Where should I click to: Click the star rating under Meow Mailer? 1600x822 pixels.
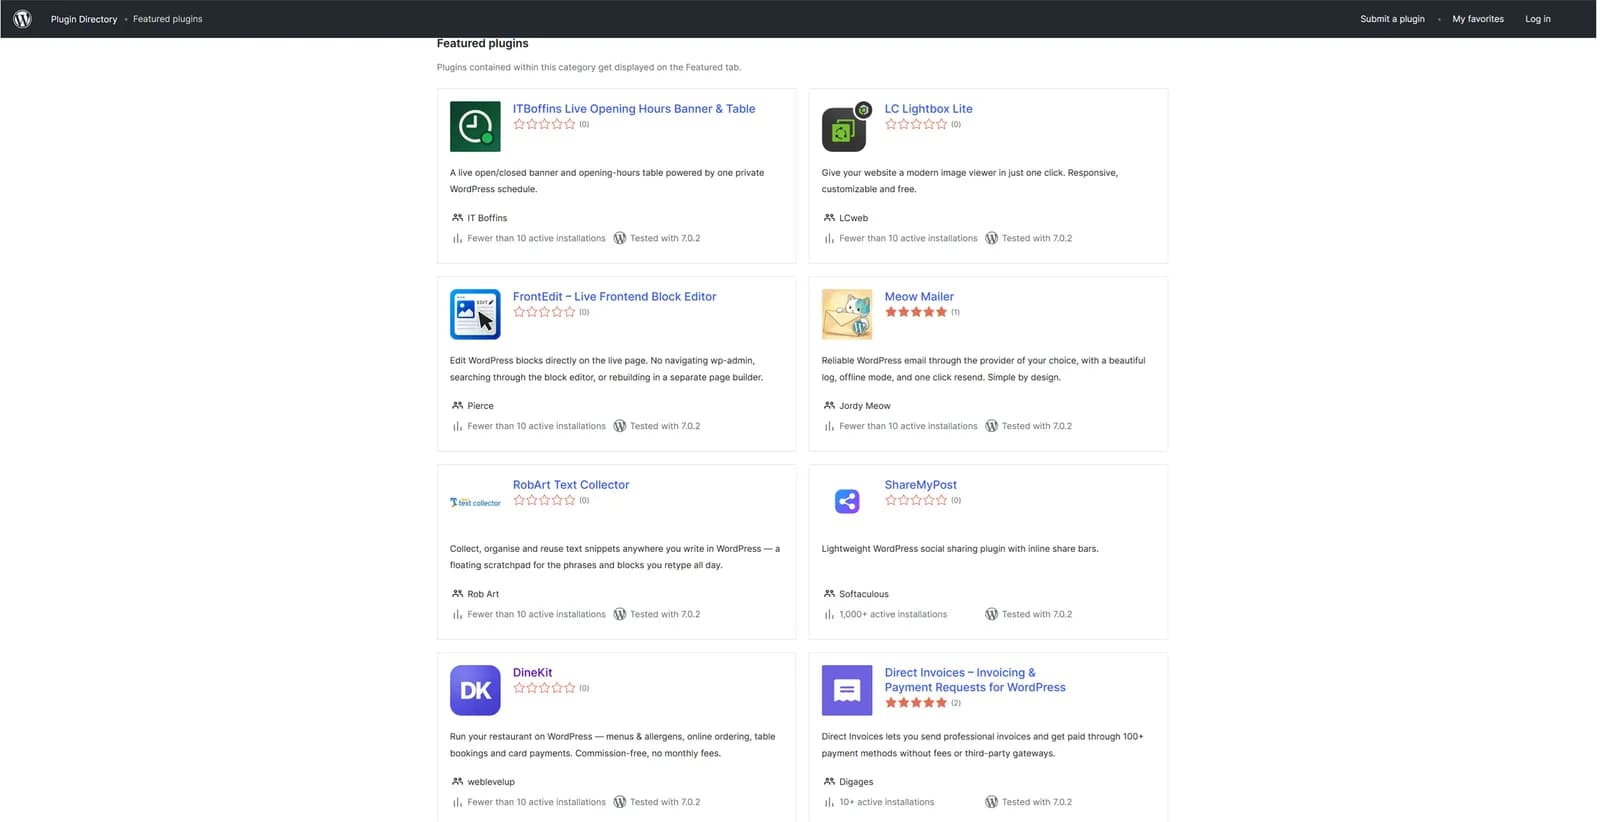tap(916, 312)
